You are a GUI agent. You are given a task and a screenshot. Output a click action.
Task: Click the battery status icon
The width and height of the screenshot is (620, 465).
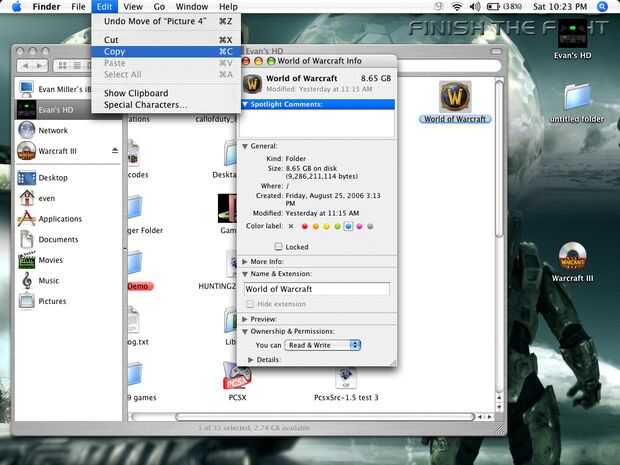coord(493,7)
